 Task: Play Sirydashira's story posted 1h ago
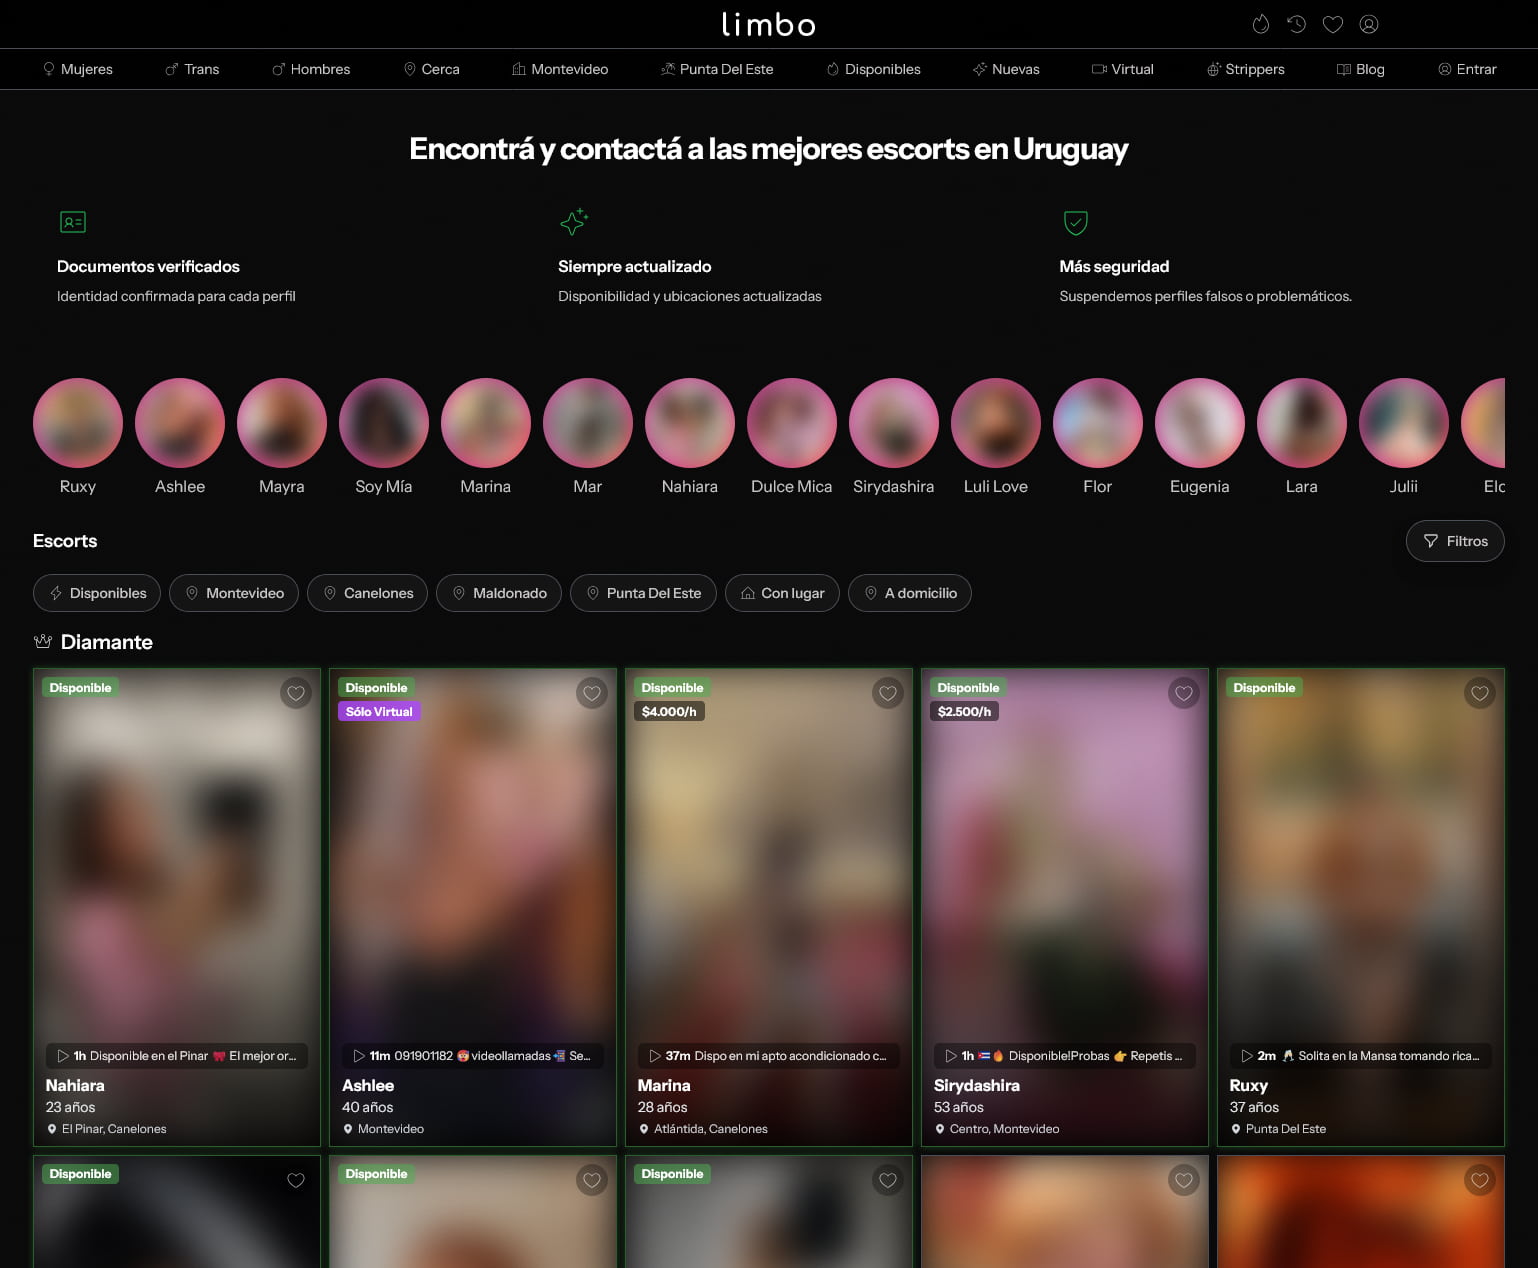pos(1065,1056)
